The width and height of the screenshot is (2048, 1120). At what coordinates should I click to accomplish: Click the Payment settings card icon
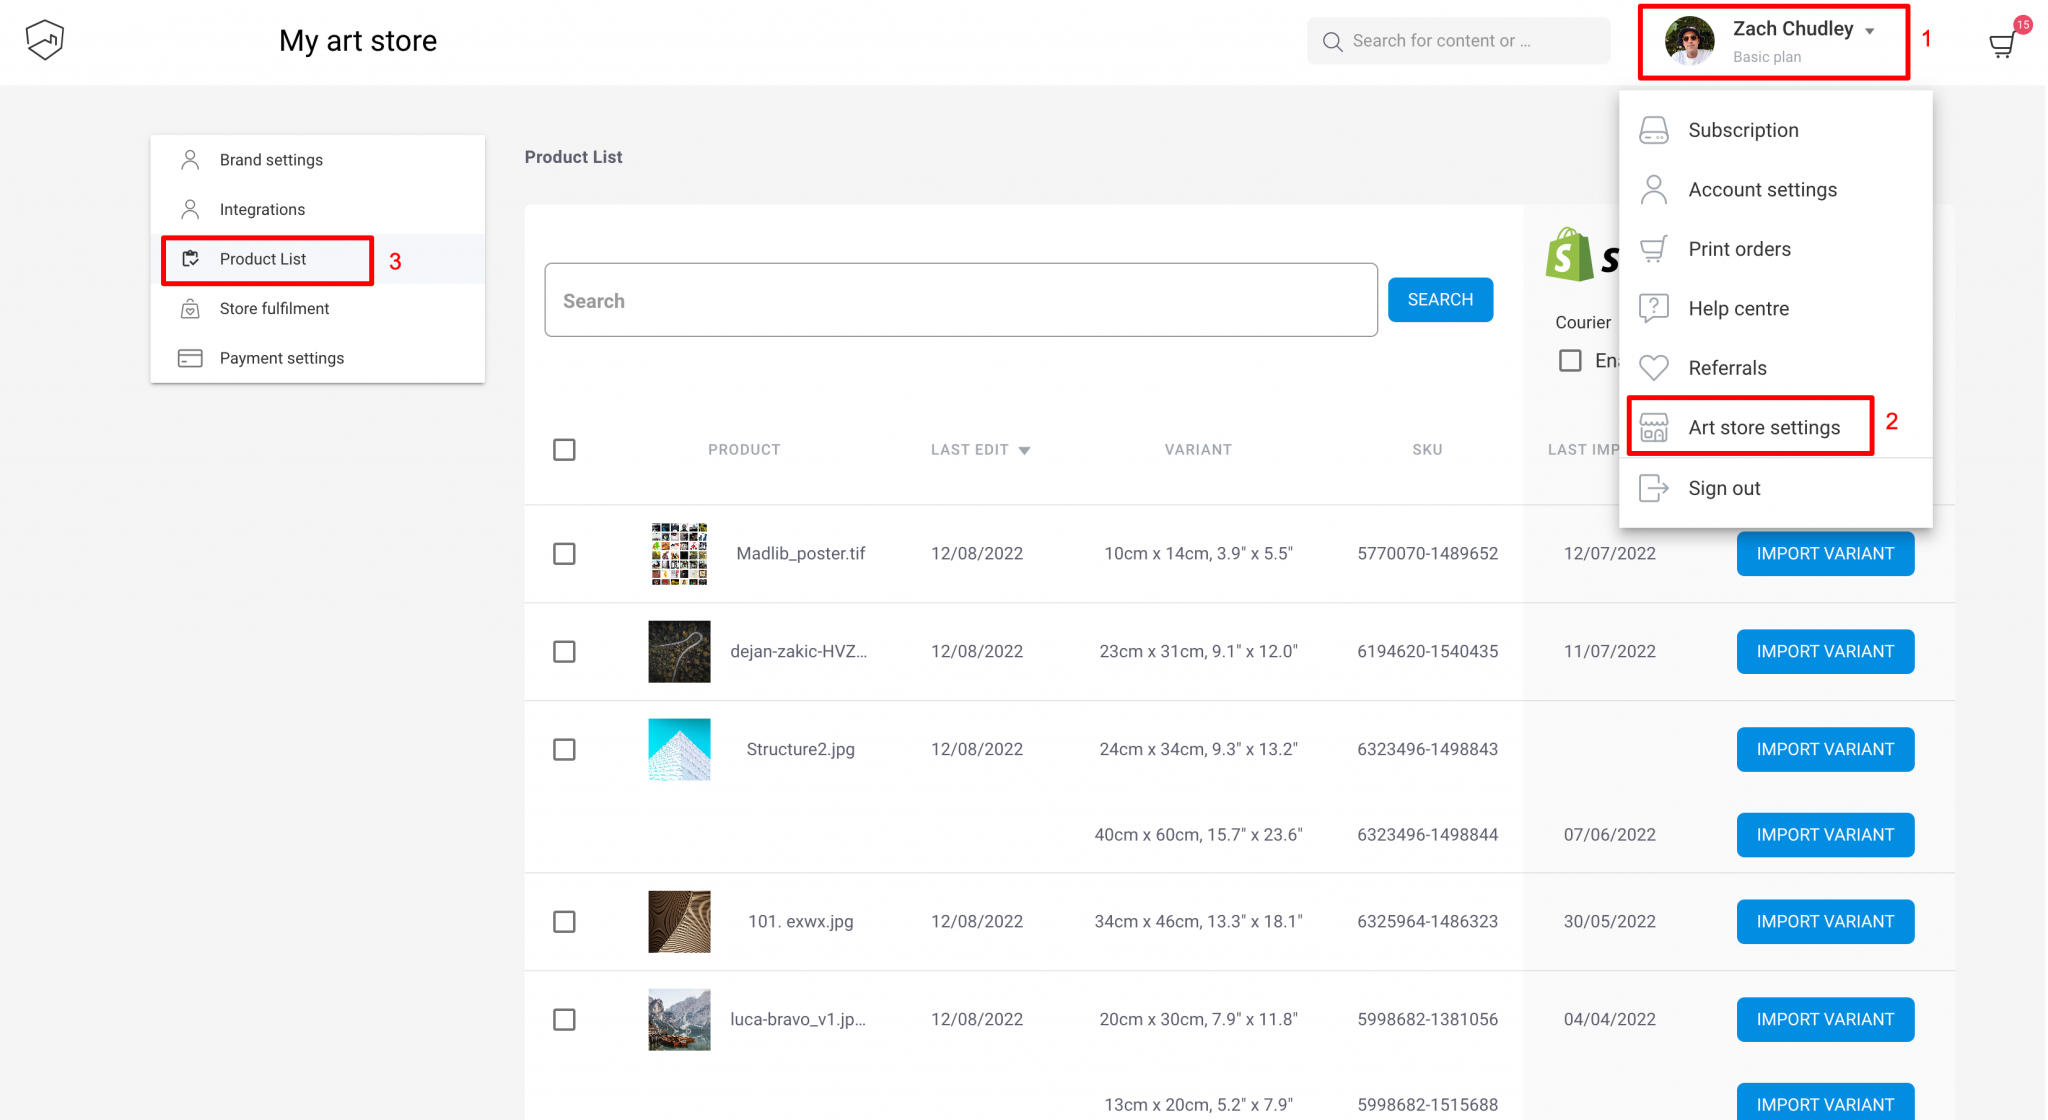(x=190, y=358)
